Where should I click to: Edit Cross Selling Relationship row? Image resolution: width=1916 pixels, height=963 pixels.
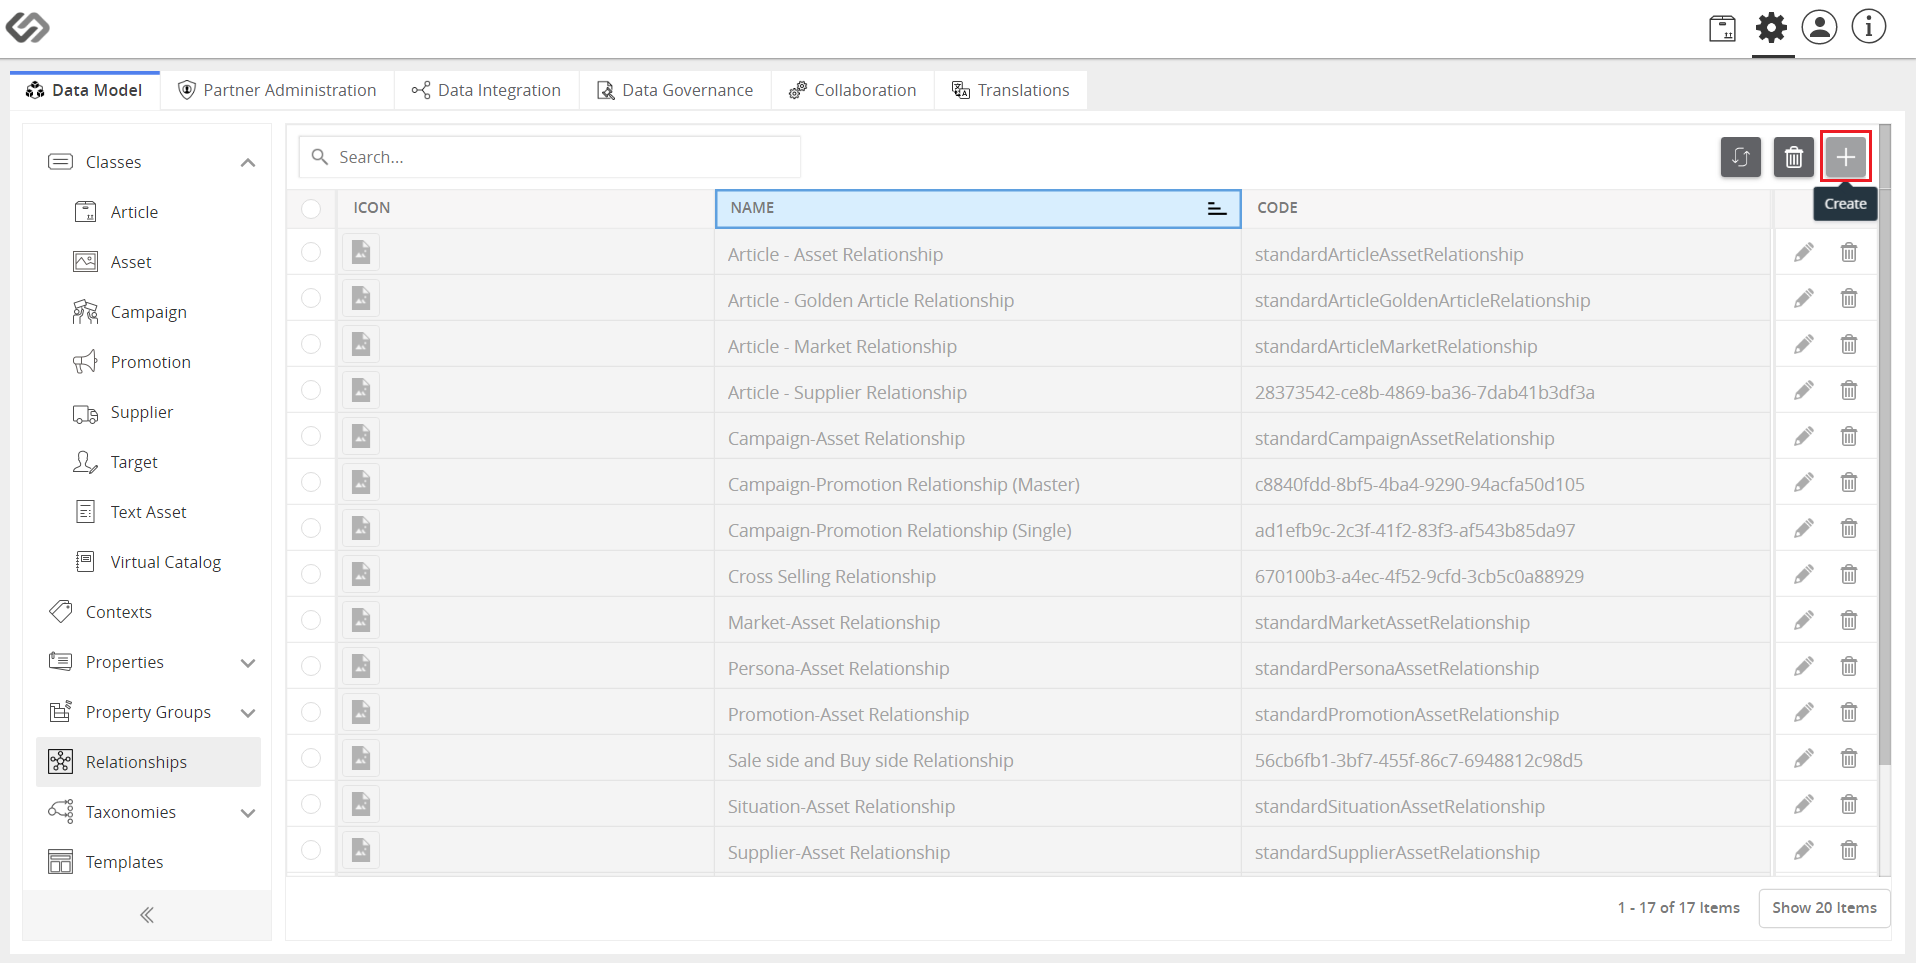(1803, 575)
